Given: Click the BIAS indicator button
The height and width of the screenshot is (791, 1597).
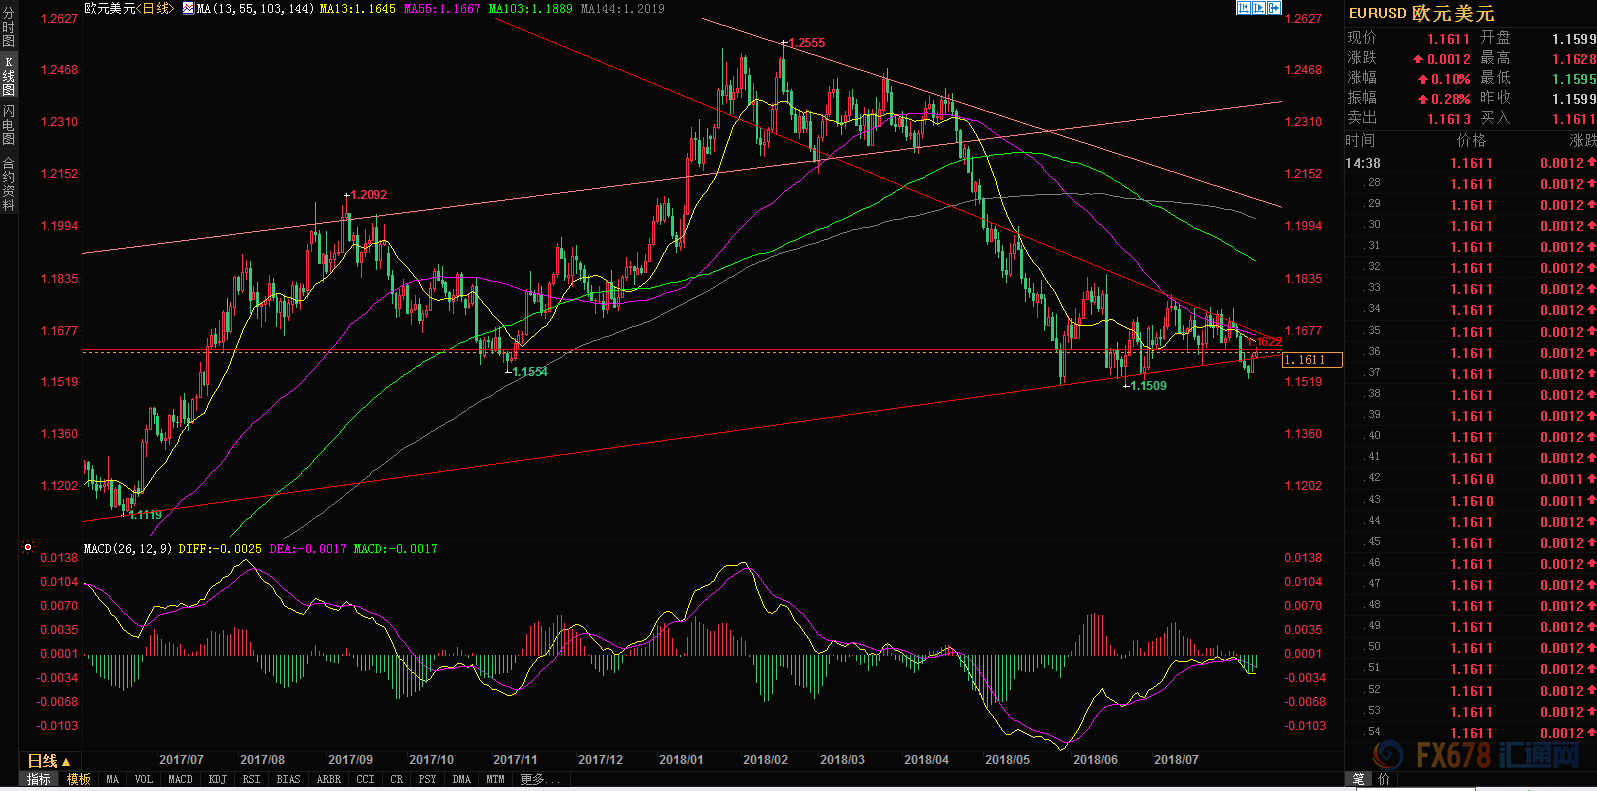Looking at the screenshot, I should 288,779.
